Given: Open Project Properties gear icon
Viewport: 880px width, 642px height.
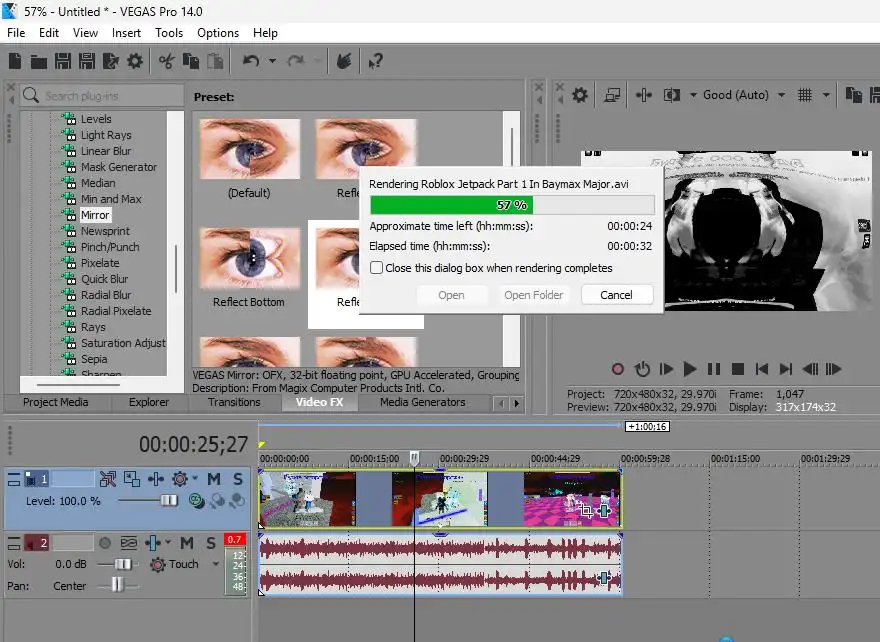Looking at the screenshot, I should click(x=135, y=61).
